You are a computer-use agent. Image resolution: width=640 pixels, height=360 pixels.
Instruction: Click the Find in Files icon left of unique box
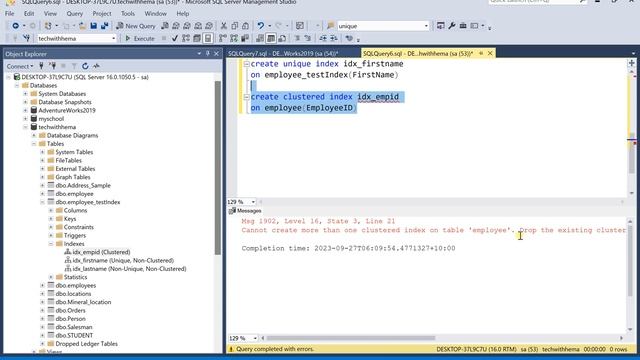(x=331, y=26)
